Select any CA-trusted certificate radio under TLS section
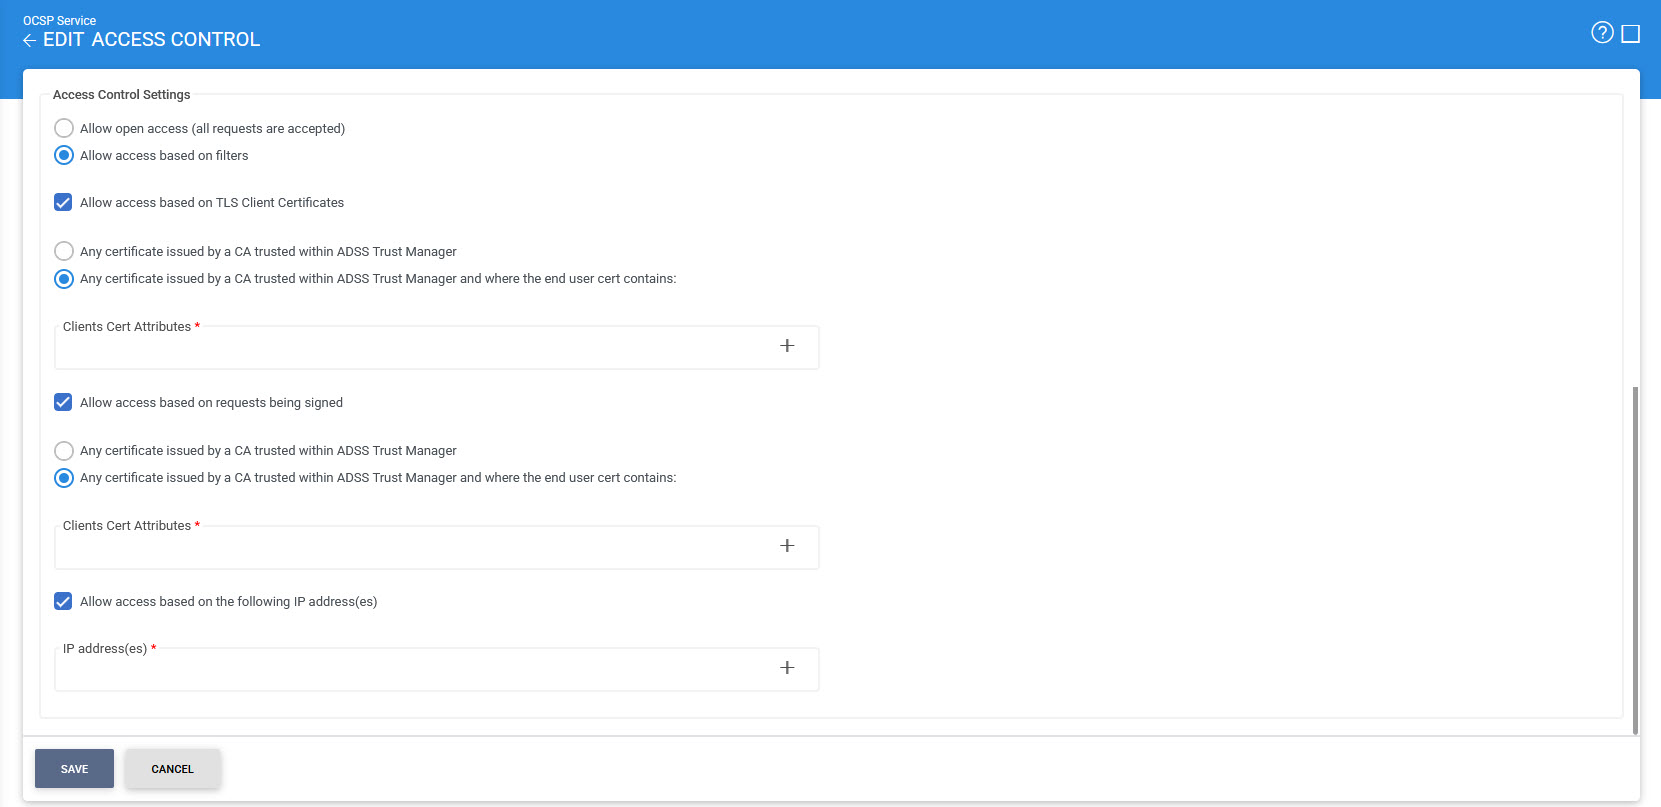Viewport: 1661px width, 807px height. 64,251
